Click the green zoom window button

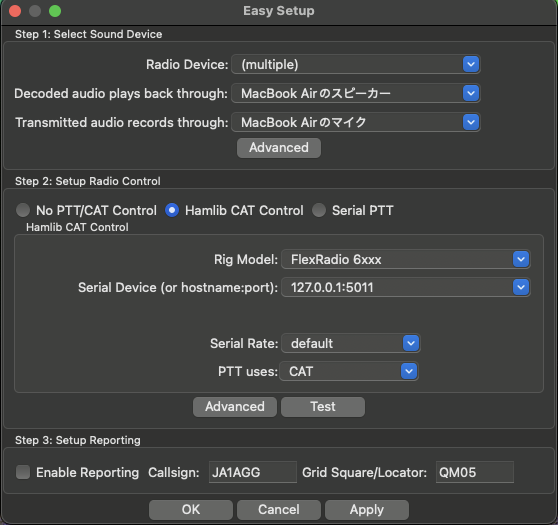point(55,11)
